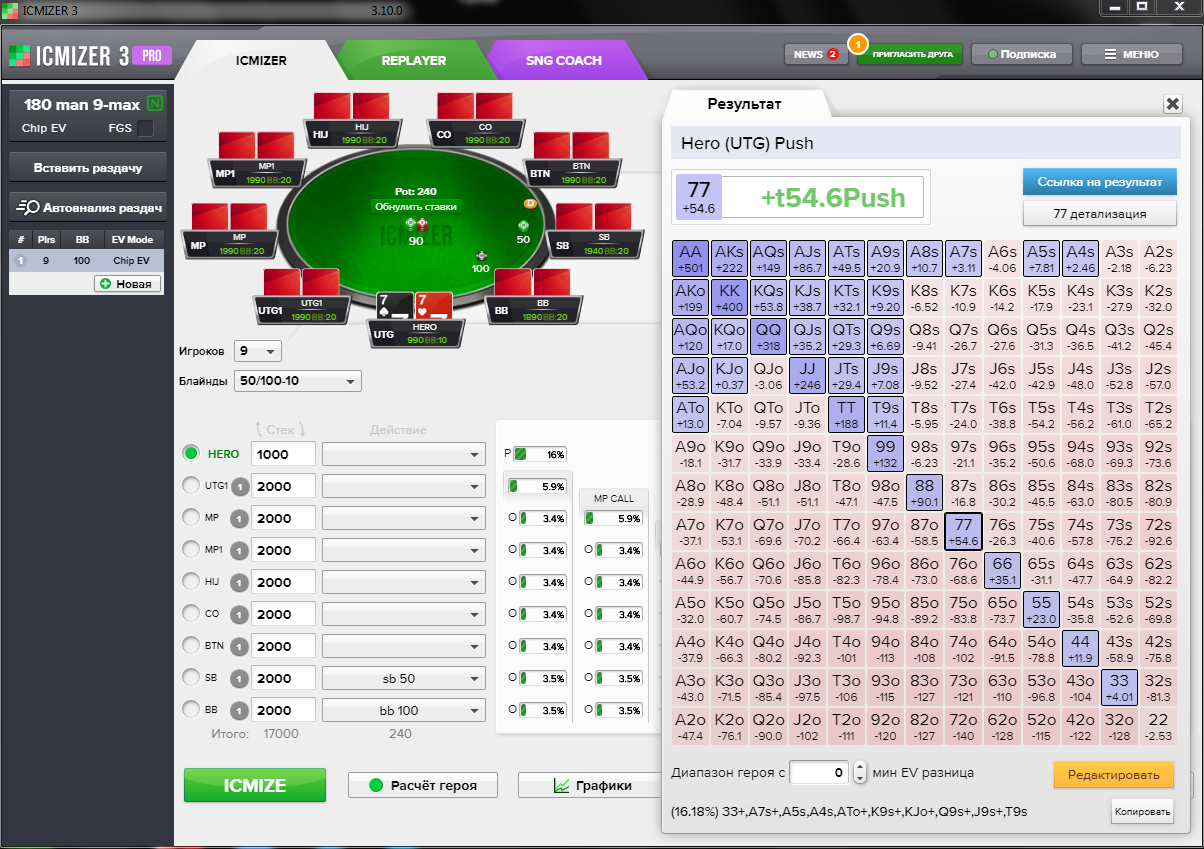Click the gray 1 badge in the BB stack row
Viewport: 1204px width, 849px height.
[x=239, y=710]
